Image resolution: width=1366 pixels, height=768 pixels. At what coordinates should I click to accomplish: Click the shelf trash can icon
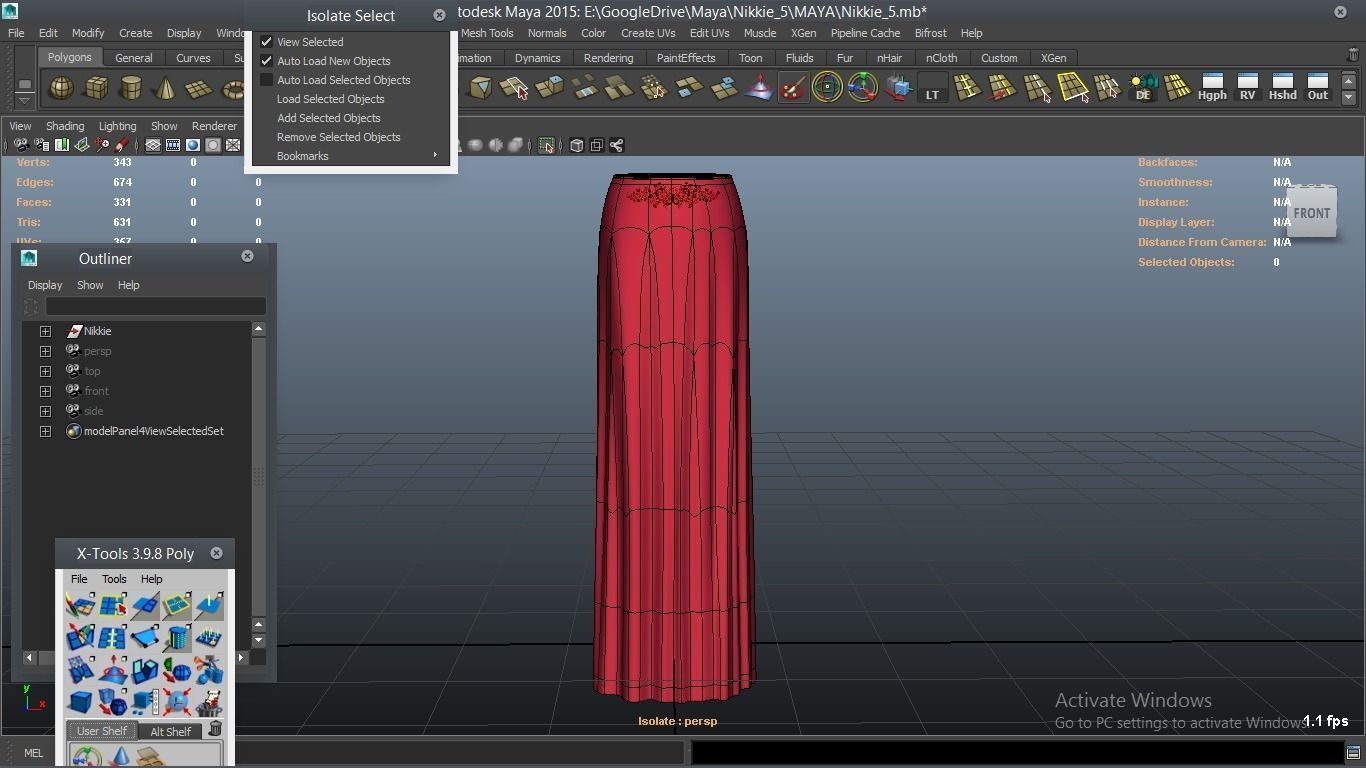pyautogui.click(x=1353, y=56)
